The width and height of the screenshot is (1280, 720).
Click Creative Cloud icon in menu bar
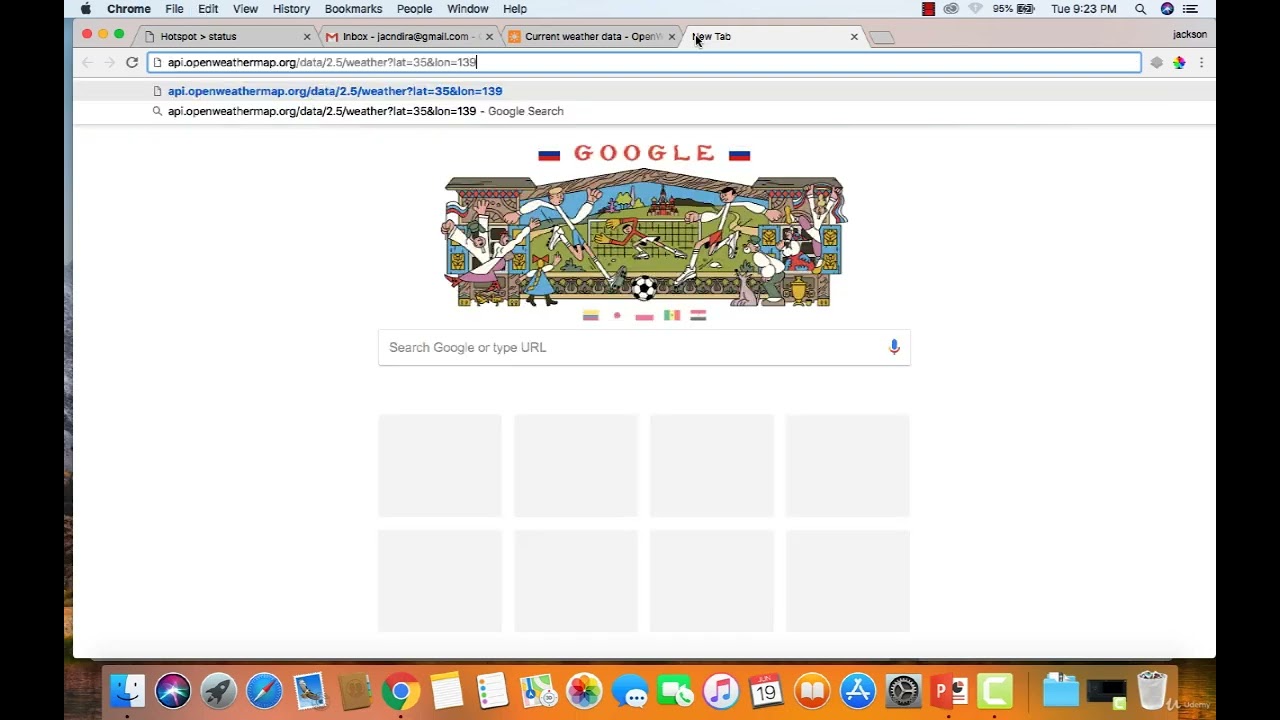pos(951,9)
